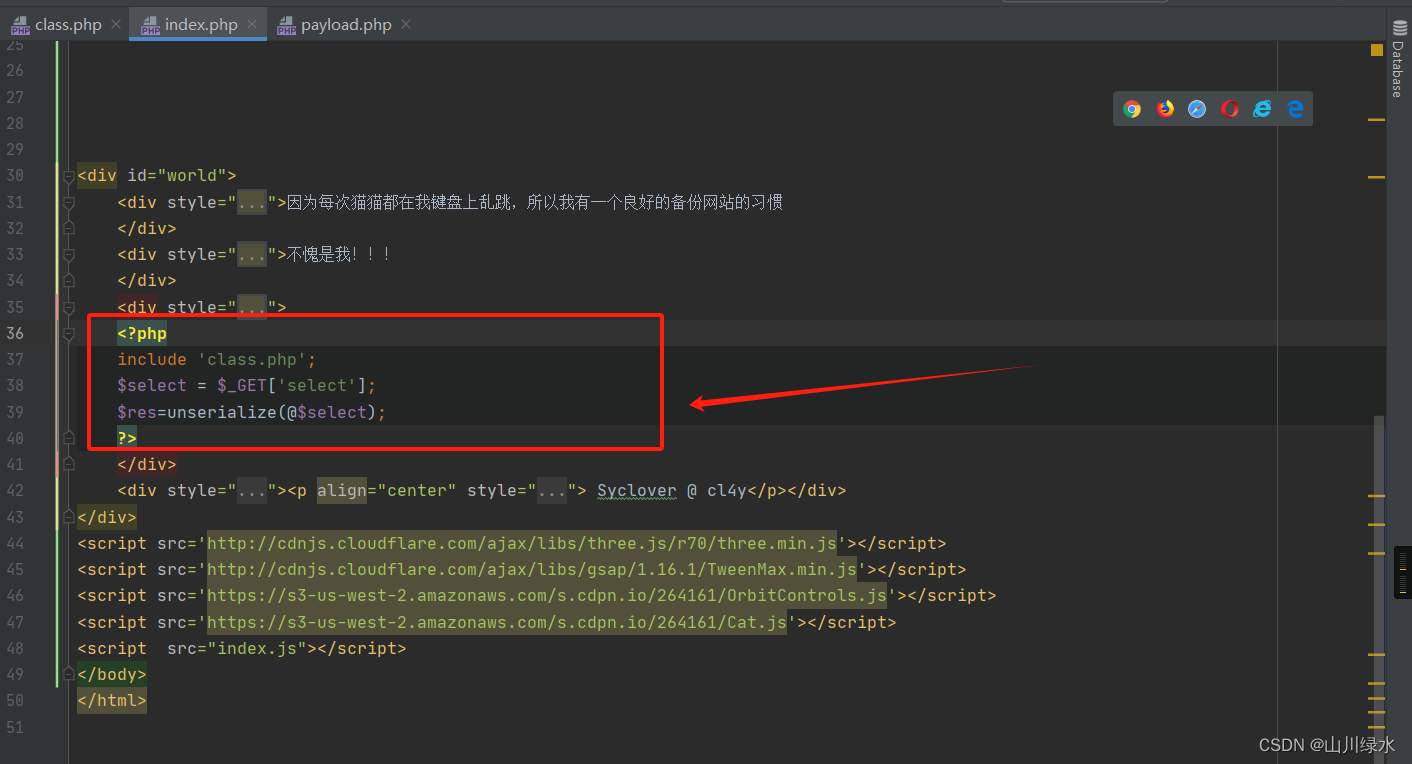Open the OrbitControls.js script URL
Viewport: 1412px width, 764px height.
pyautogui.click(x=547, y=596)
